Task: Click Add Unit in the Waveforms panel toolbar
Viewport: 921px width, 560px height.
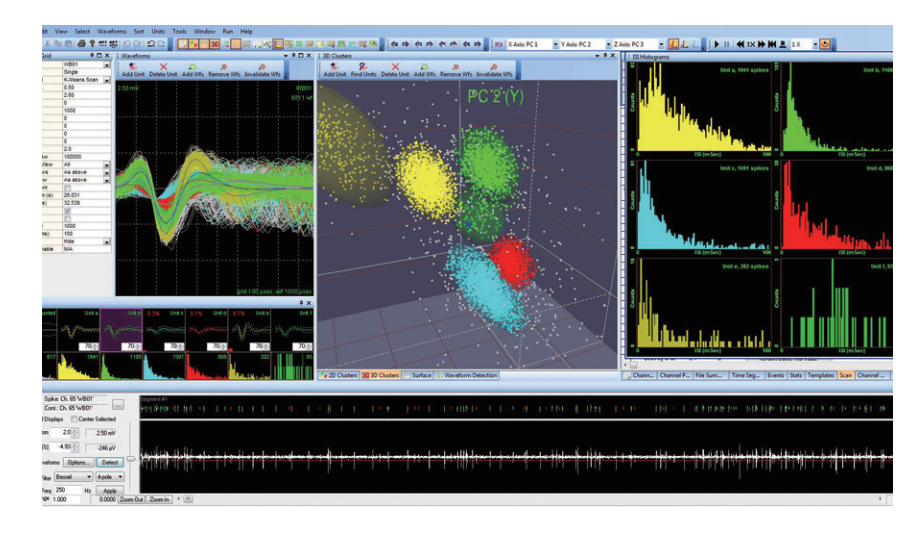Action: coord(133,71)
